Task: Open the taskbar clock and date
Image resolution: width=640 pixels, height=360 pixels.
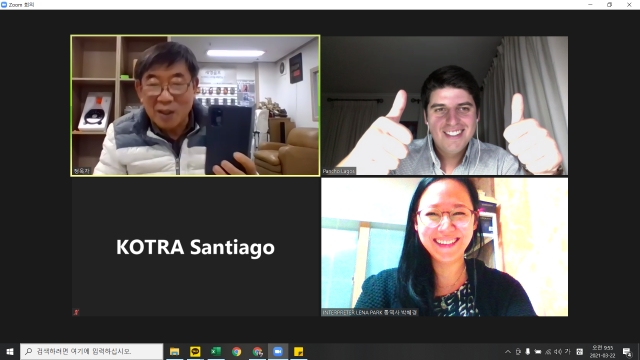Action: 602,351
